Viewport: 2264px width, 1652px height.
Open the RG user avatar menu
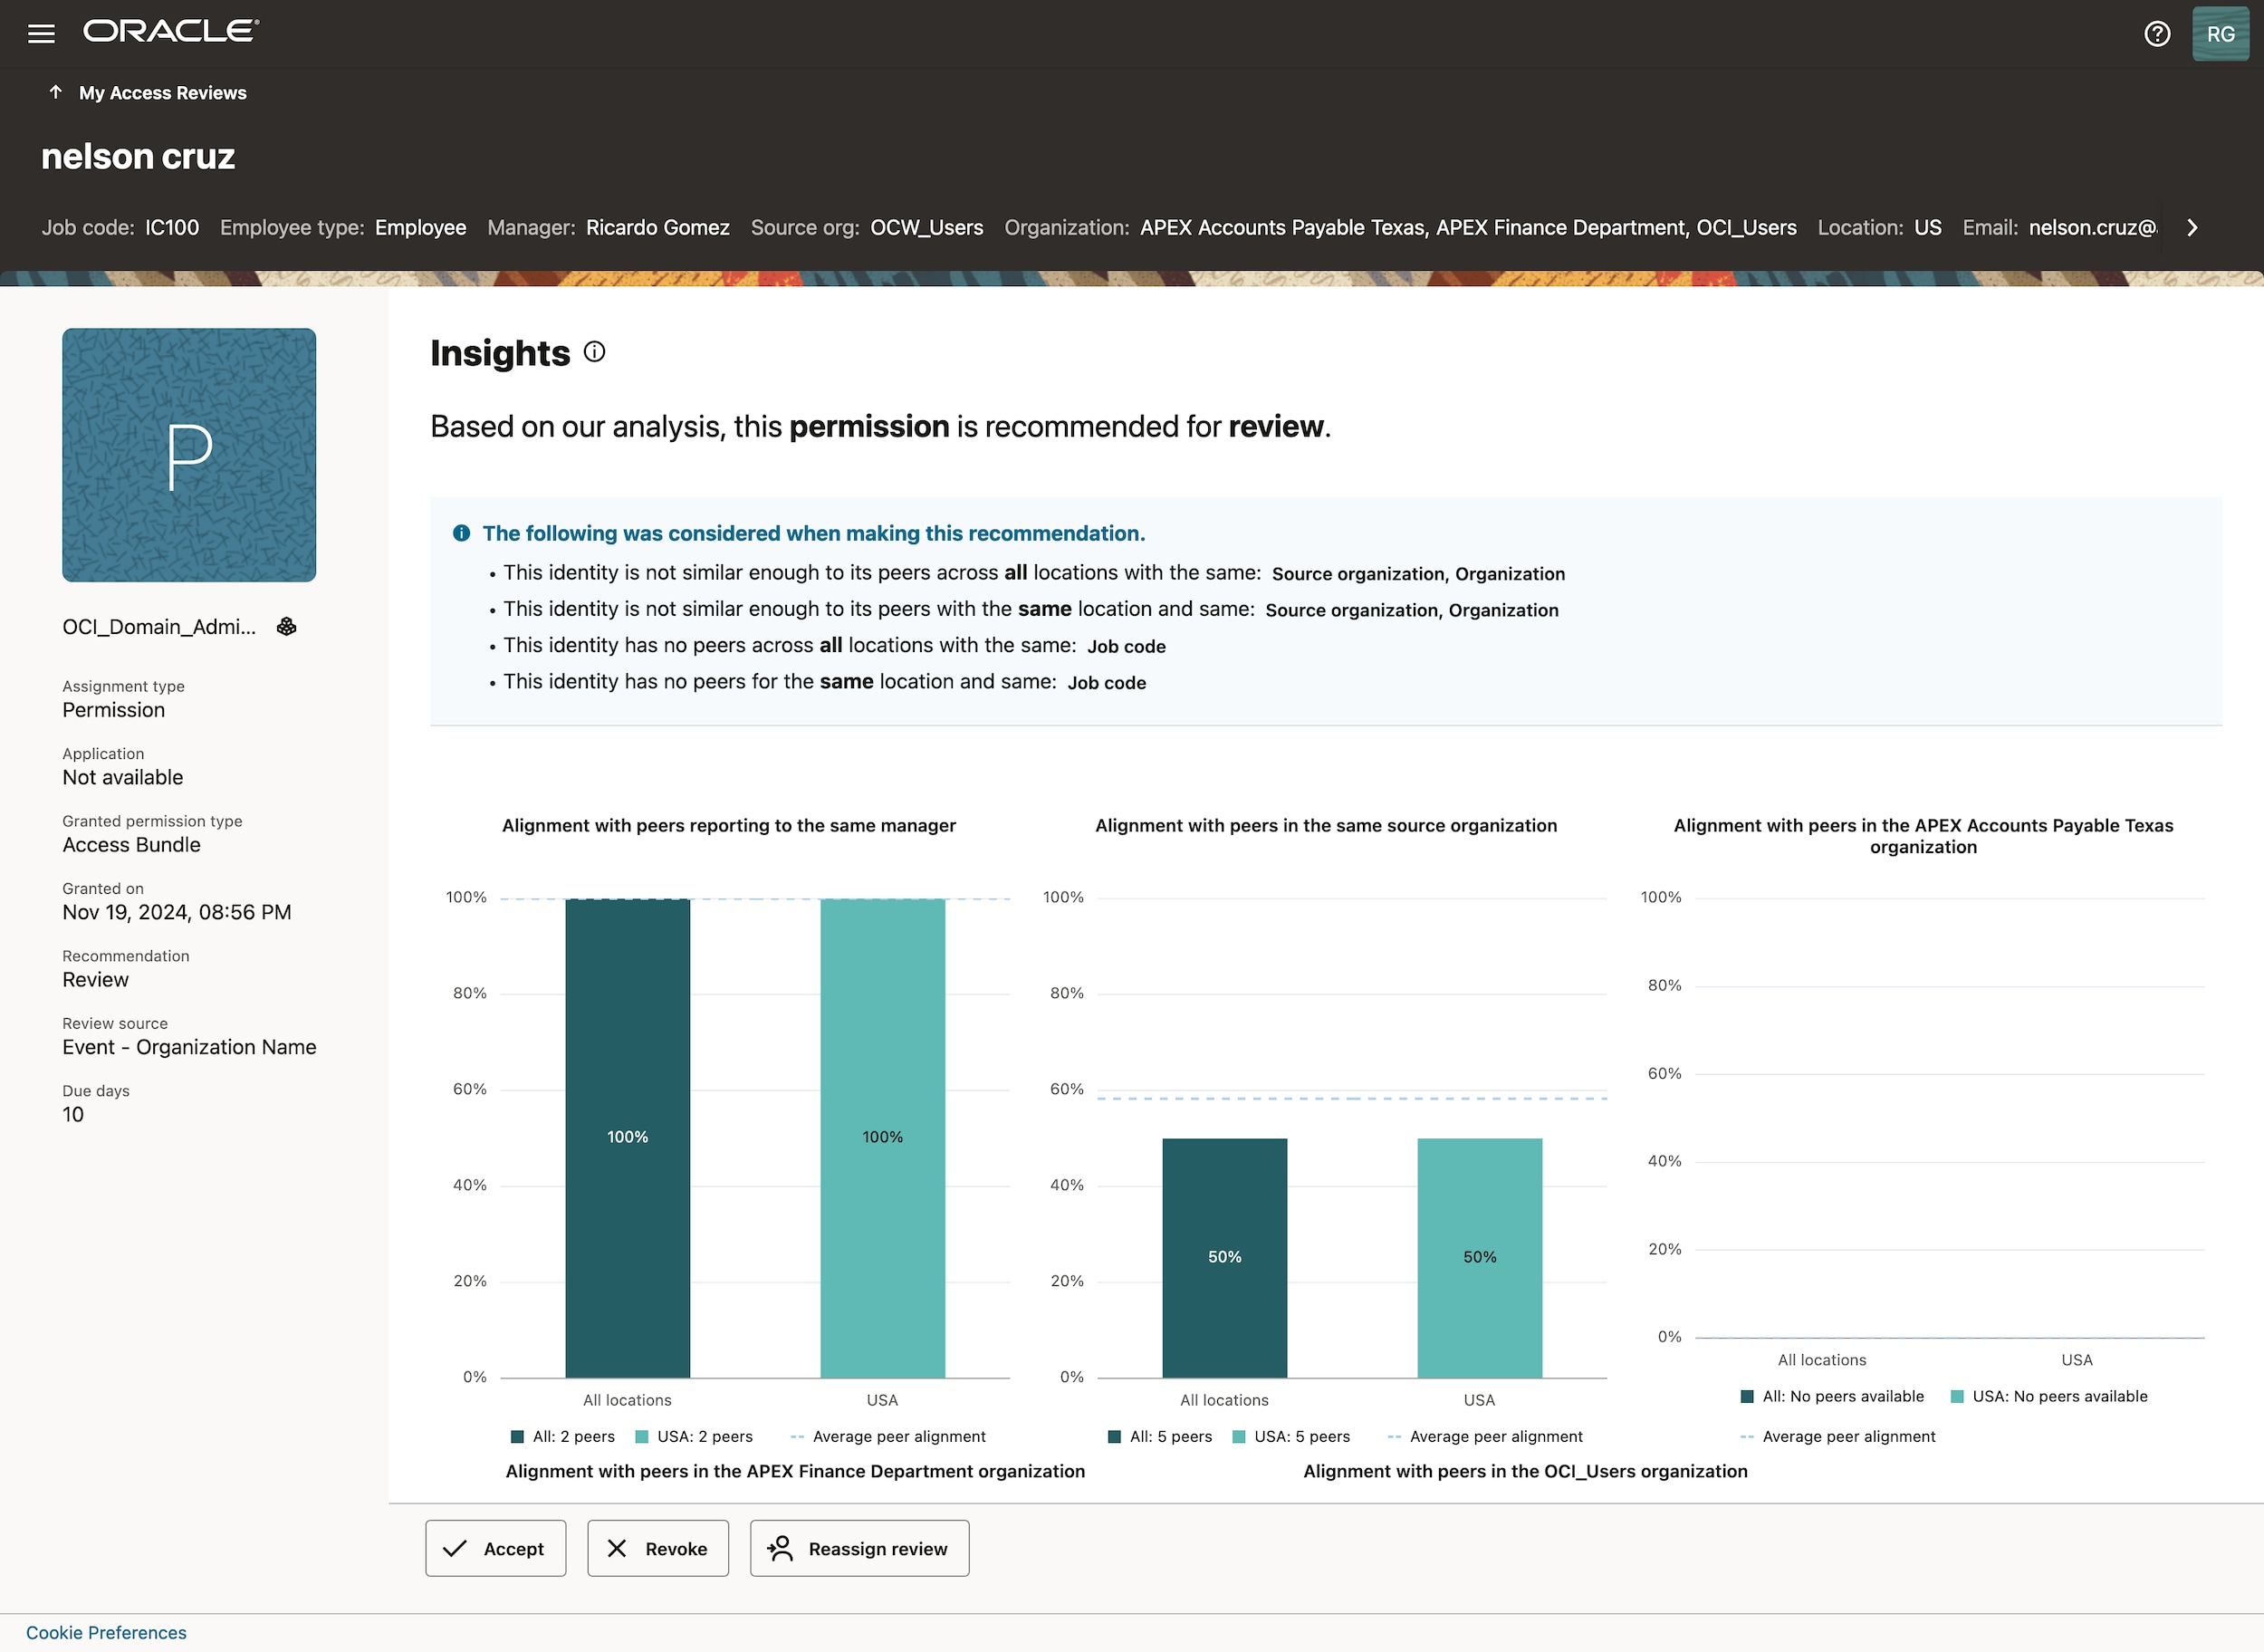[2220, 33]
